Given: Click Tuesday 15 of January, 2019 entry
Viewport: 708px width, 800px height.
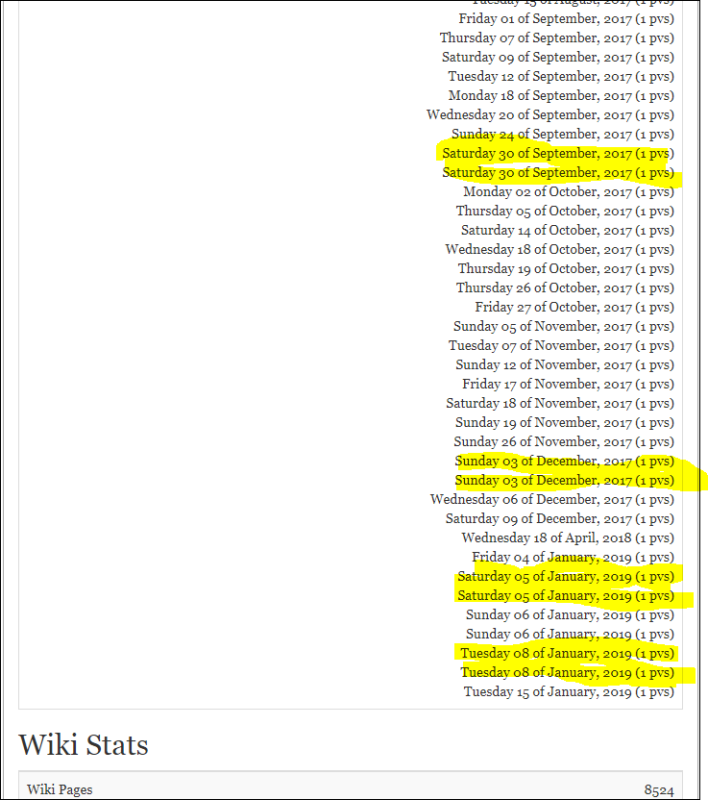Looking at the screenshot, I should (x=569, y=692).
